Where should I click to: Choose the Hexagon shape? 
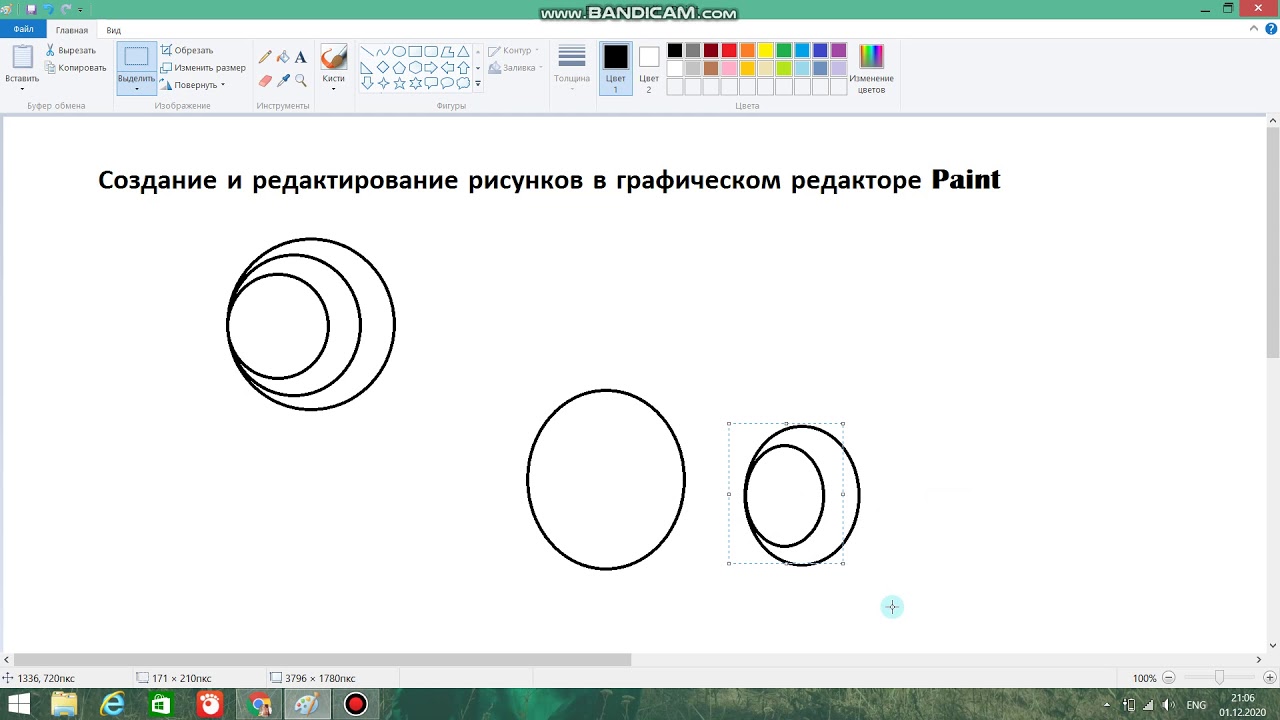click(415, 68)
